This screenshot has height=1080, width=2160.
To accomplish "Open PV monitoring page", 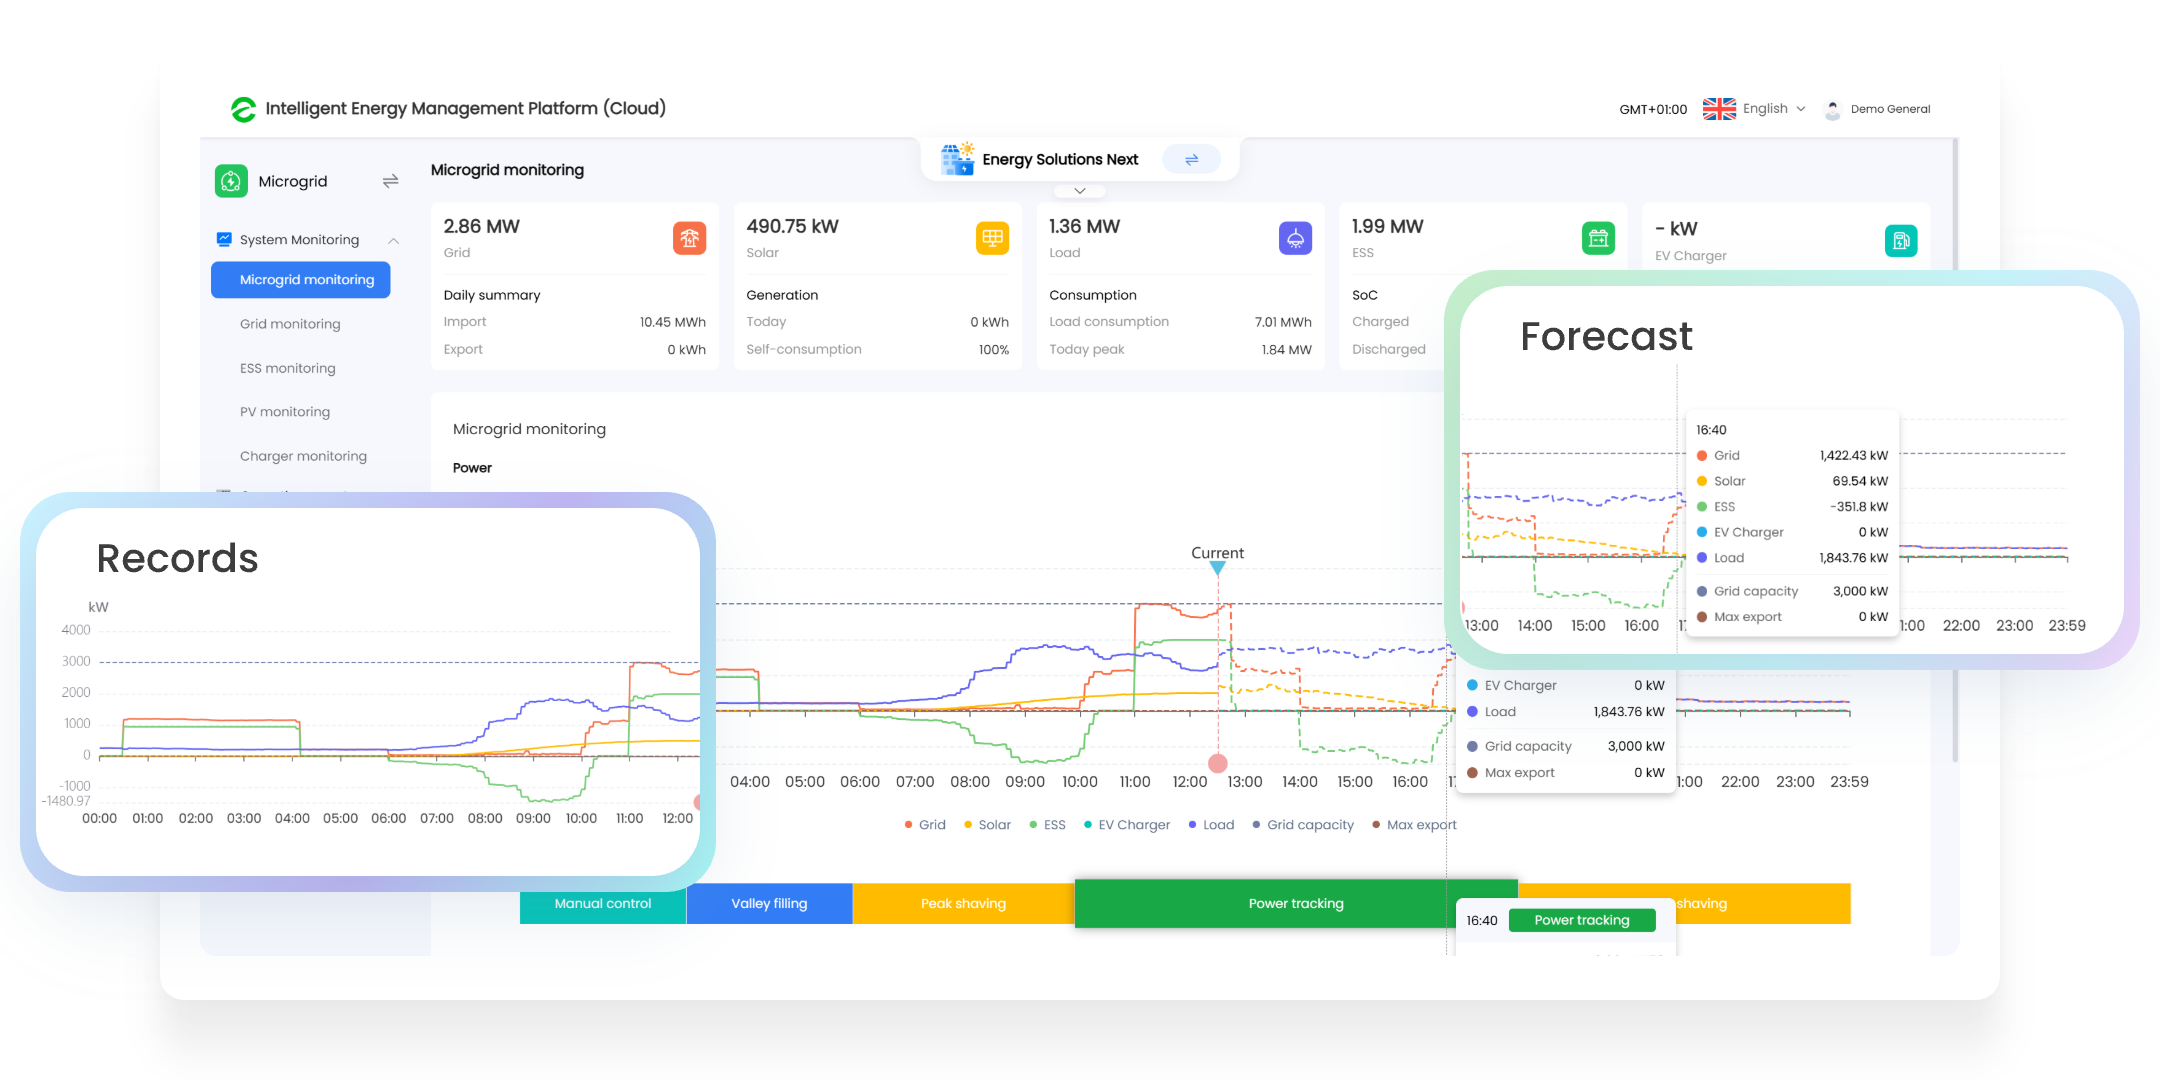I will (x=285, y=412).
